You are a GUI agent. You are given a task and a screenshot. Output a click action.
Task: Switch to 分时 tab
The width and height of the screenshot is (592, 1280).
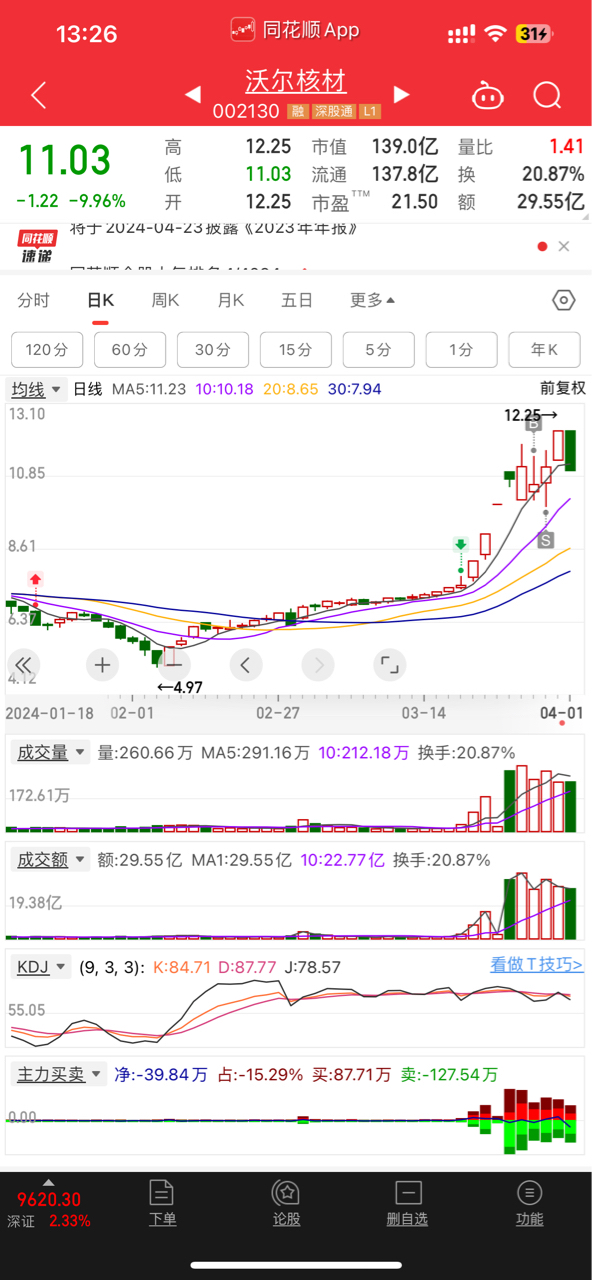[x=33, y=300]
